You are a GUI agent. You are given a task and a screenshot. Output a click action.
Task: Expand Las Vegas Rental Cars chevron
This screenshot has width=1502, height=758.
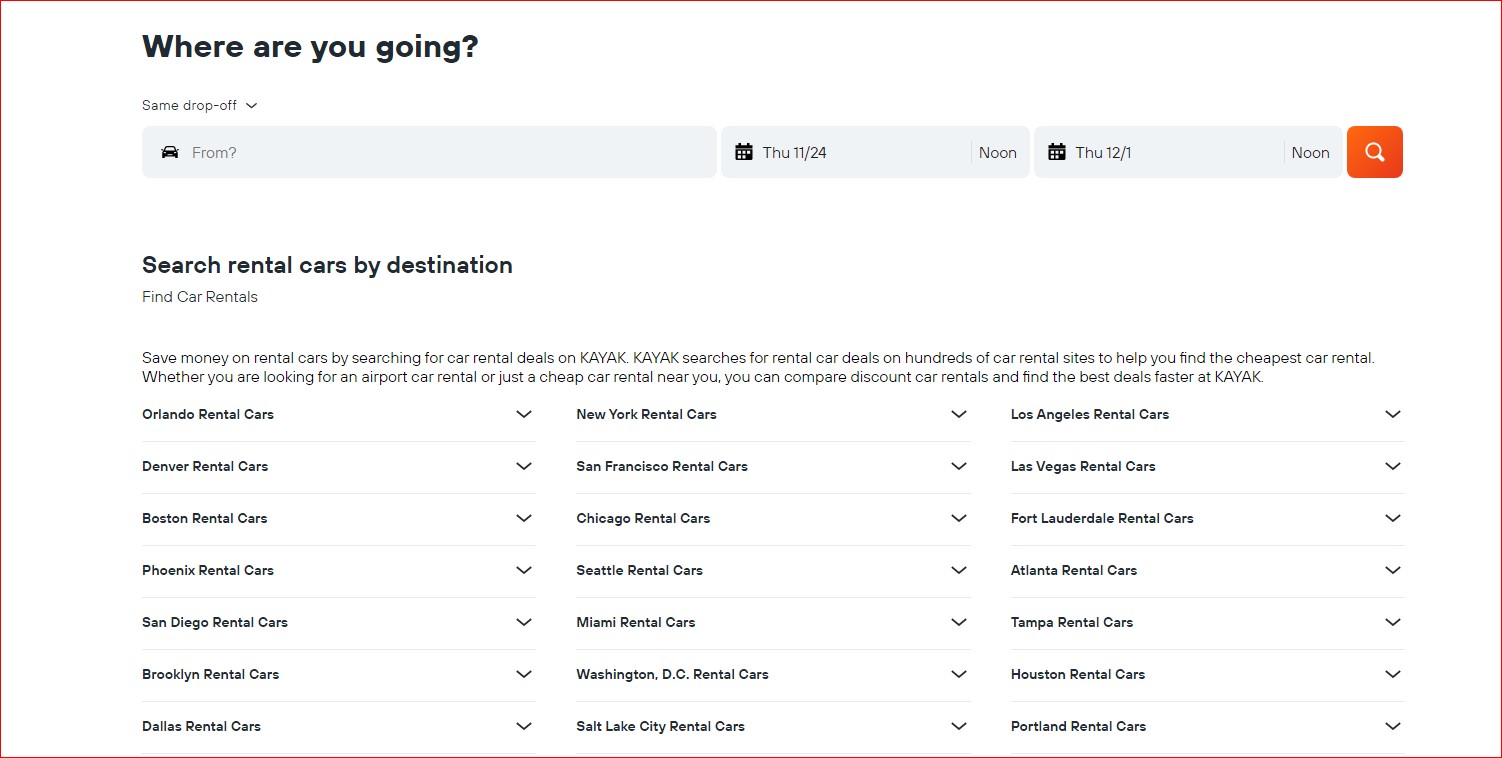[1393, 466]
